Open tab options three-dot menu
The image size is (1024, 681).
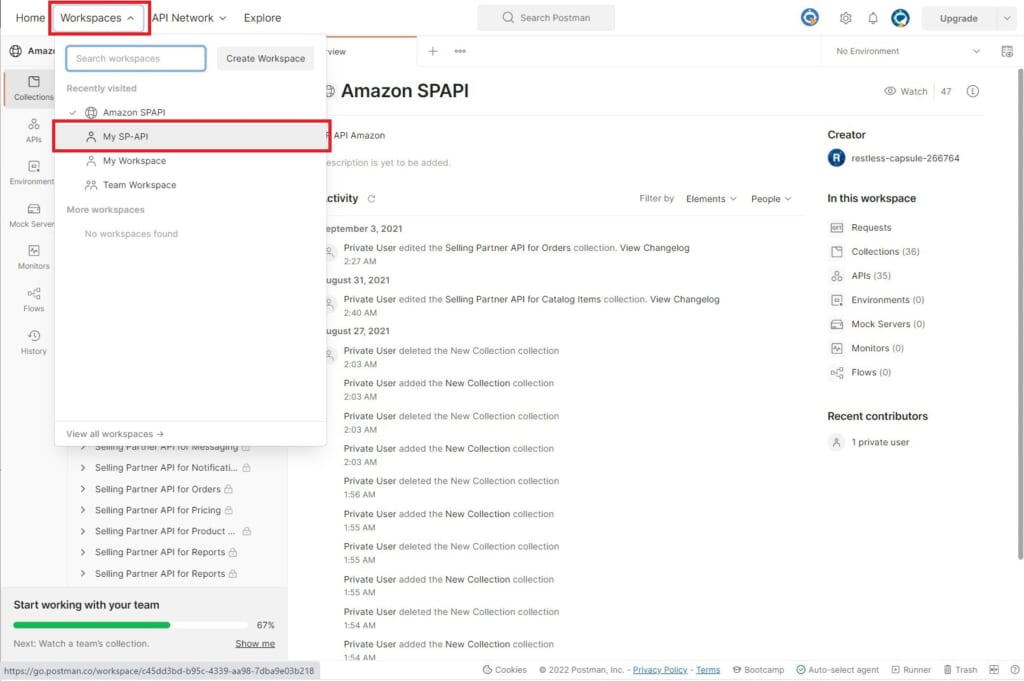tap(460, 51)
